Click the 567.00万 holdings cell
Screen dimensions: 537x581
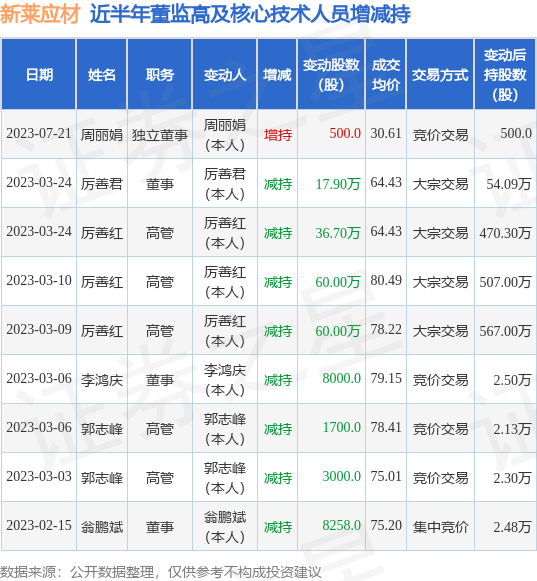coord(505,331)
